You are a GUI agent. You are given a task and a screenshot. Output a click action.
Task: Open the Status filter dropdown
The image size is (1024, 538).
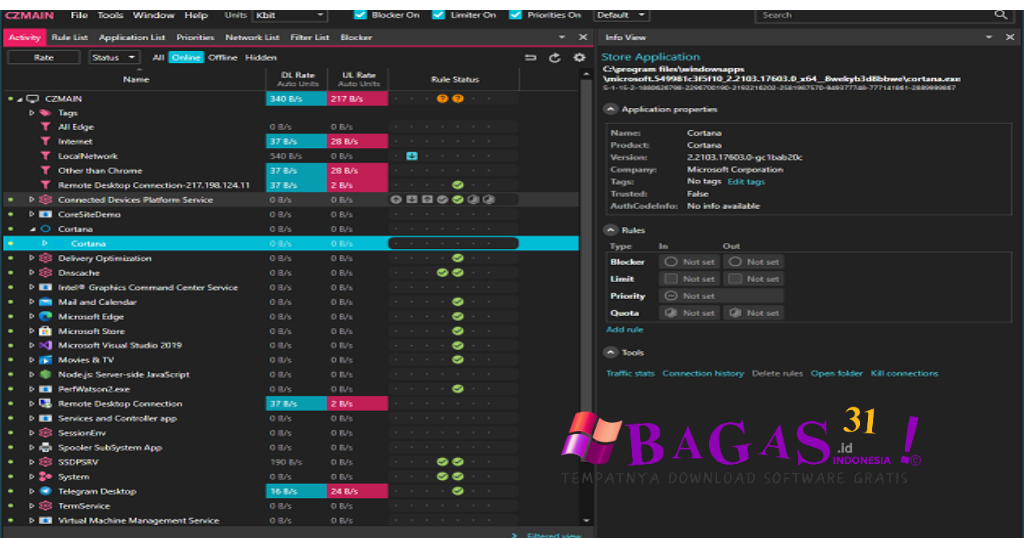[114, 57]
